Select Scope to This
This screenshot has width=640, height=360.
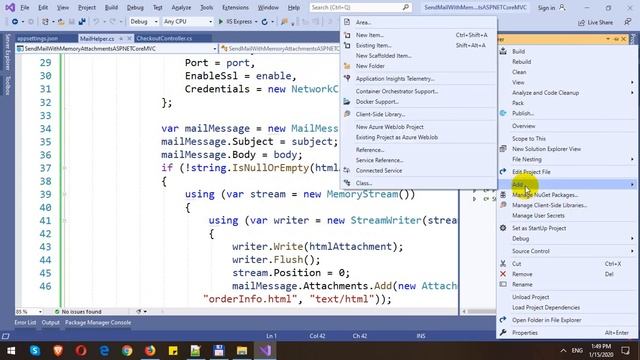point(529,138)
